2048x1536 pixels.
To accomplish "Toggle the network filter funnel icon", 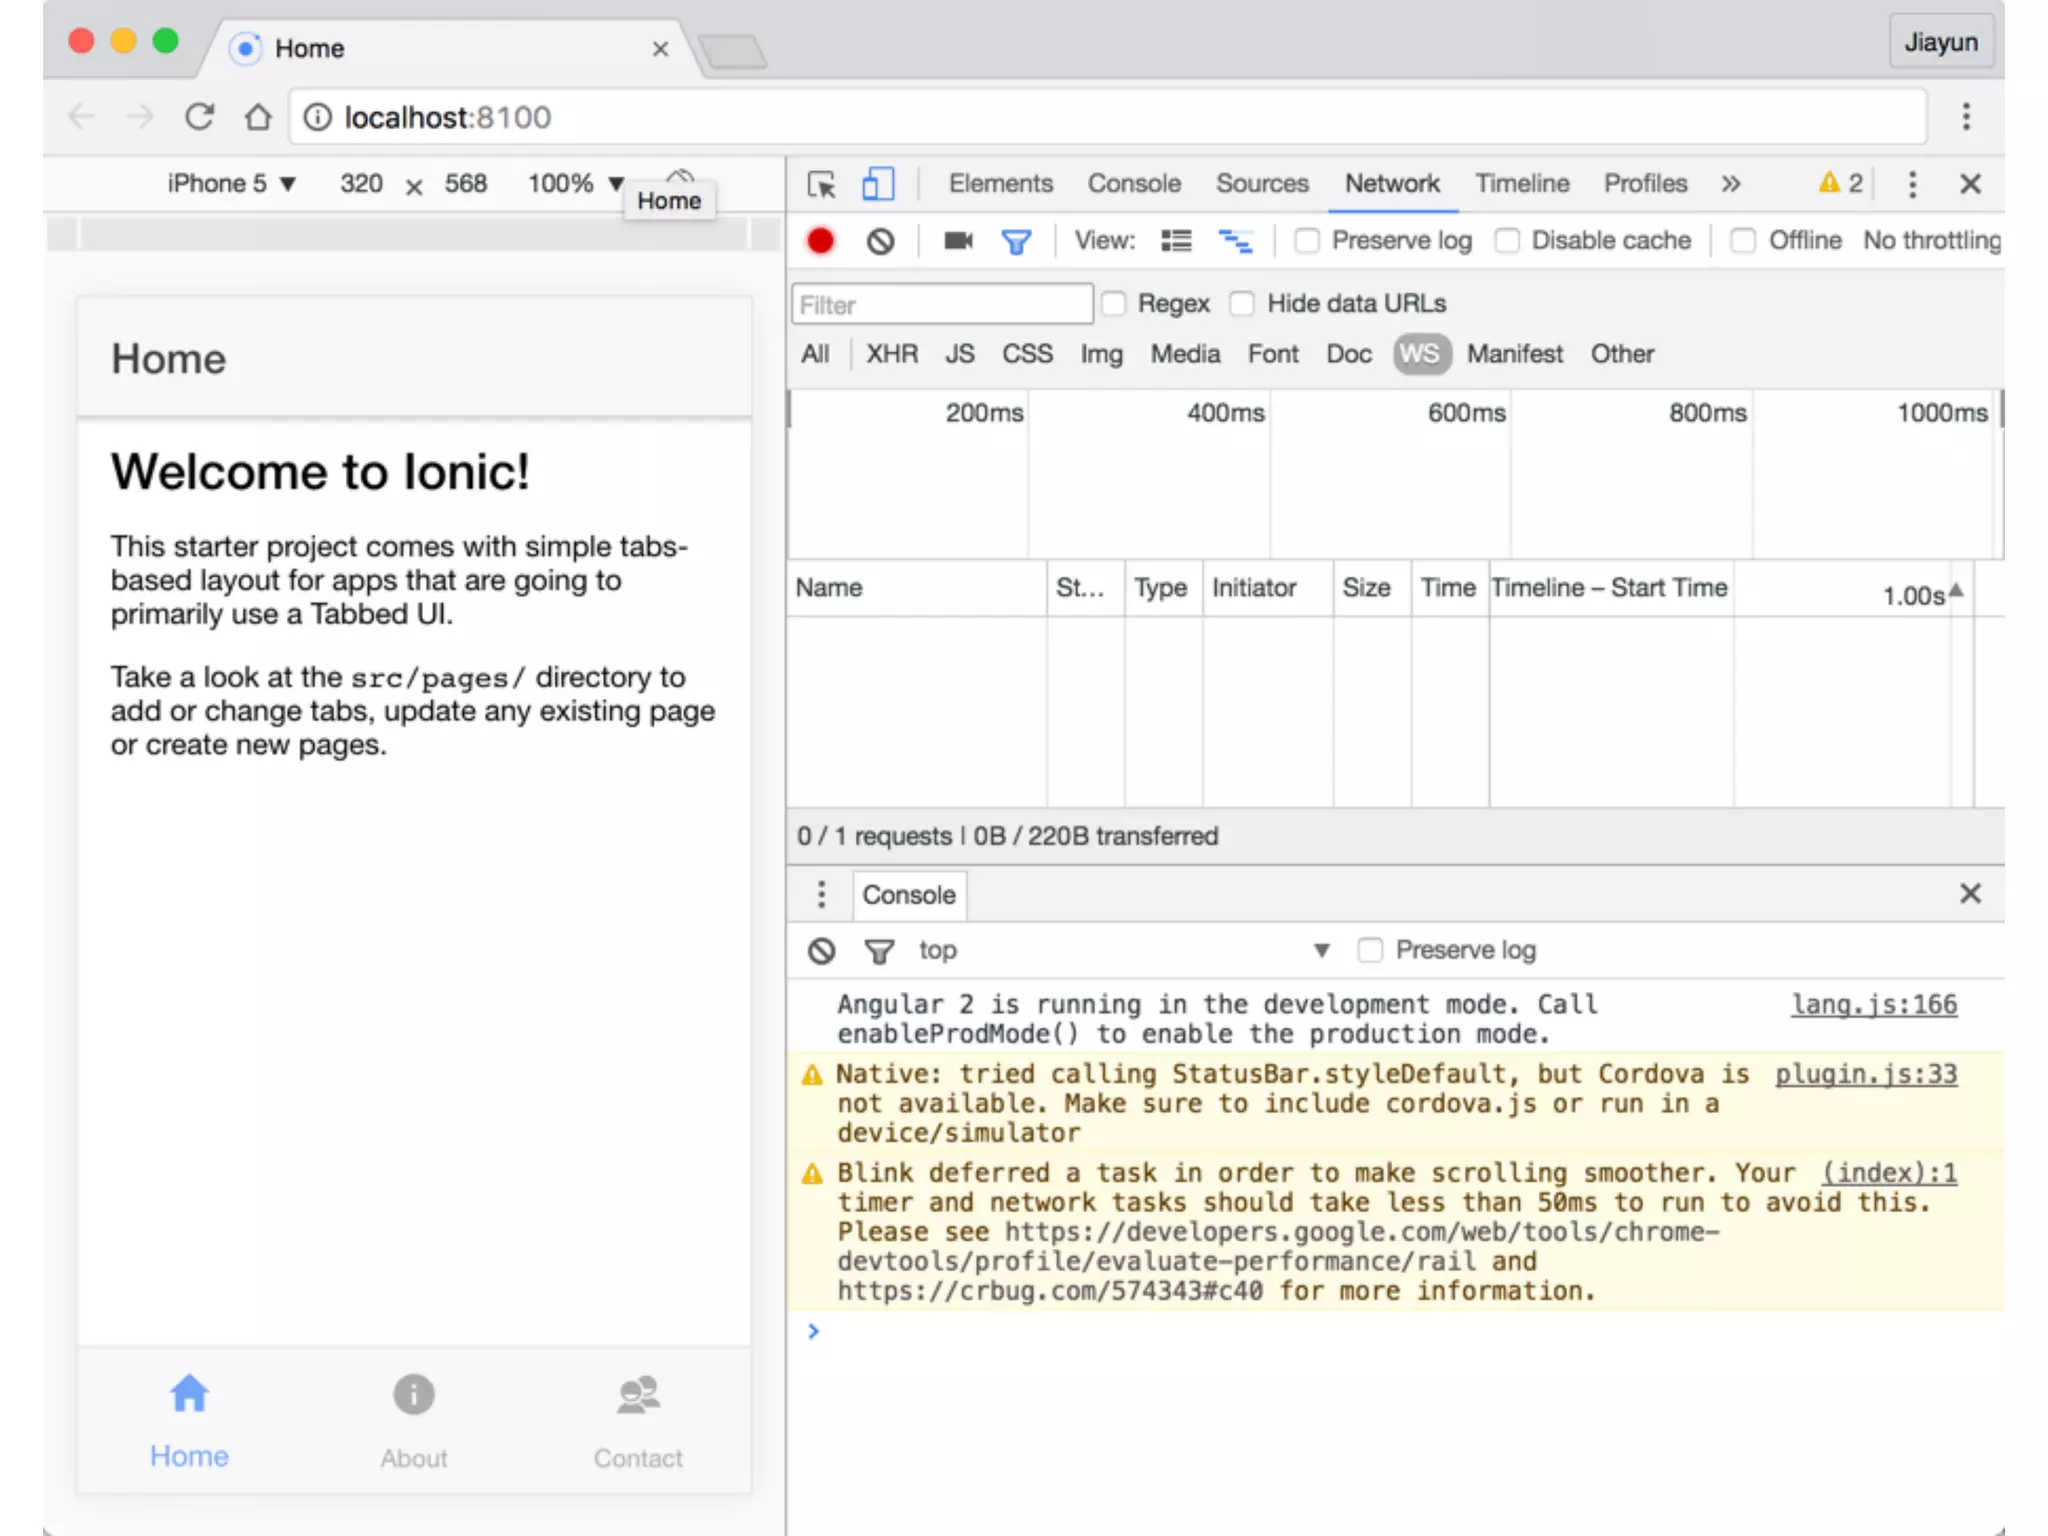I will point(1016,241).
